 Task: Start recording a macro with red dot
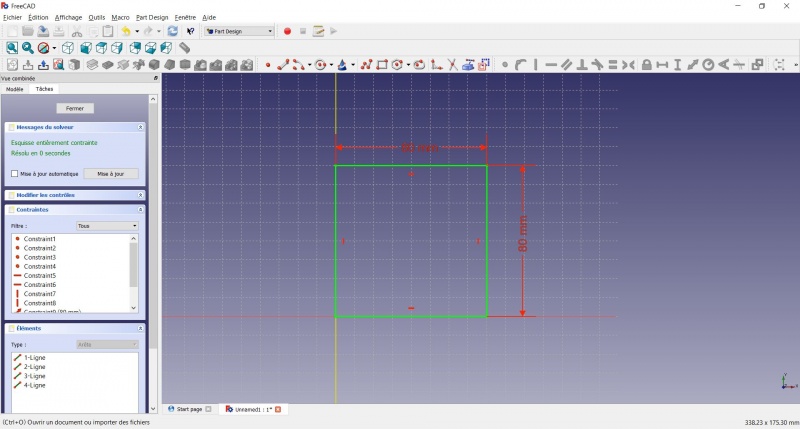click(x=287, y=31)
